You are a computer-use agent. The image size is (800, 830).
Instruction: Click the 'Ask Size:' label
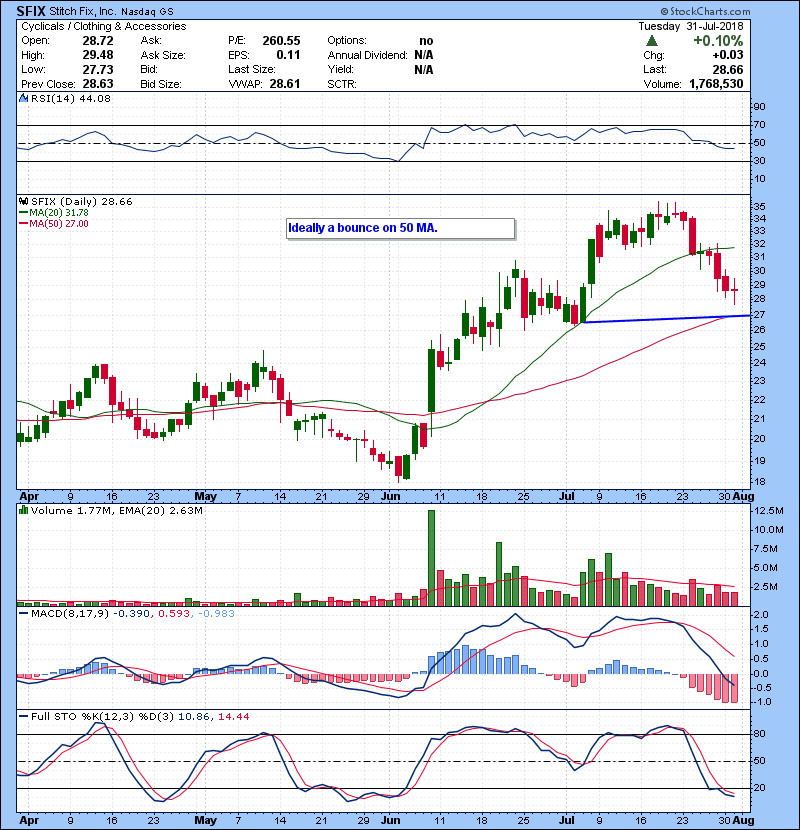[163, 55]
